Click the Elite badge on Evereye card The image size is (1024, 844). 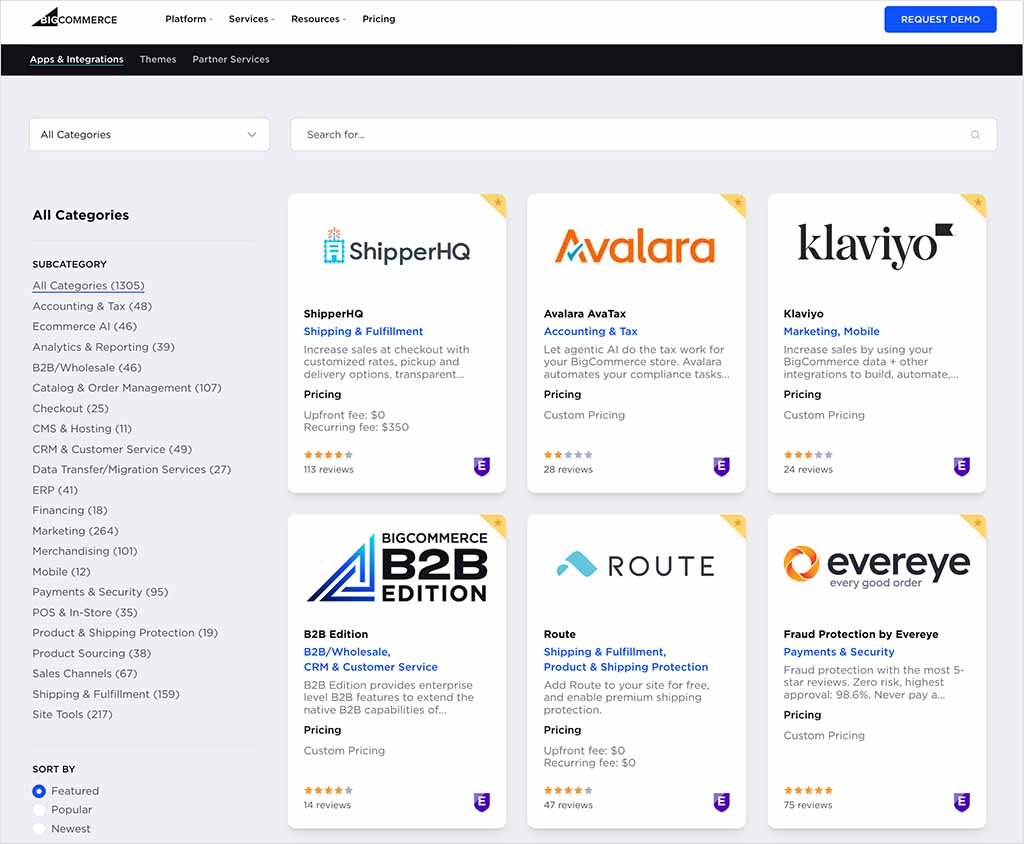961,802
